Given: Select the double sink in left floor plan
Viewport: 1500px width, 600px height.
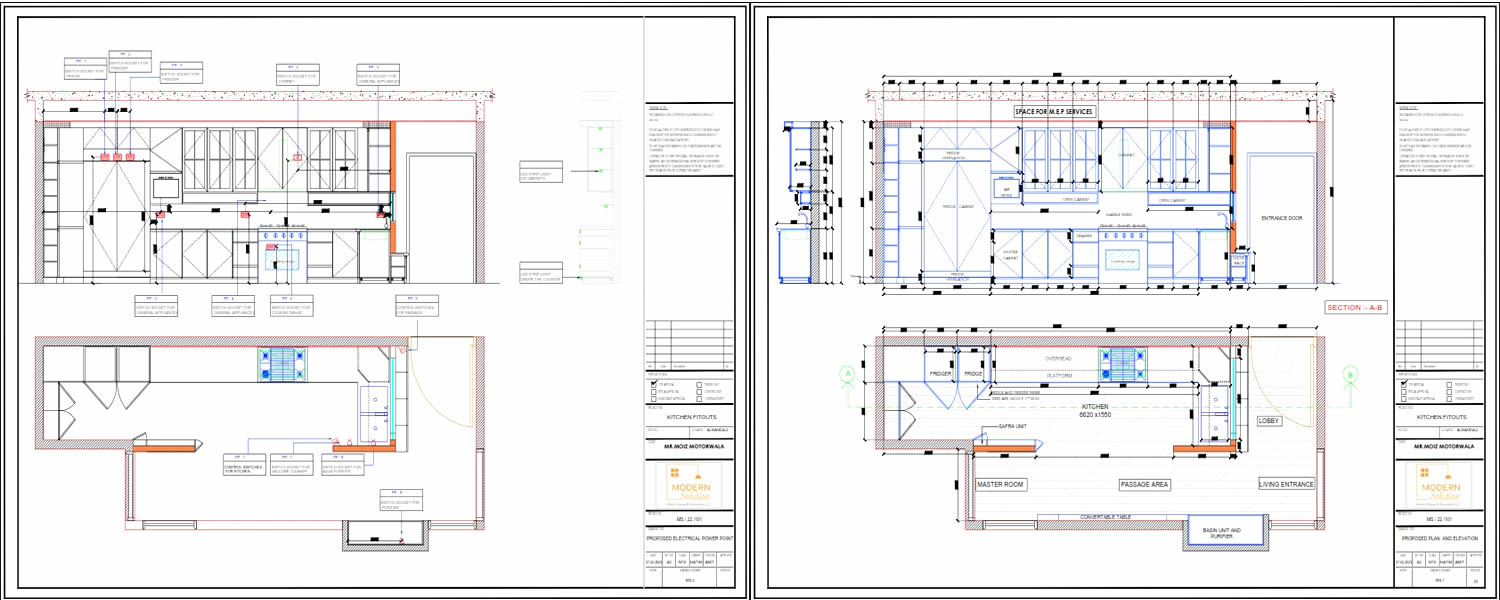Looking at the screenshot, I should (376, 413).
